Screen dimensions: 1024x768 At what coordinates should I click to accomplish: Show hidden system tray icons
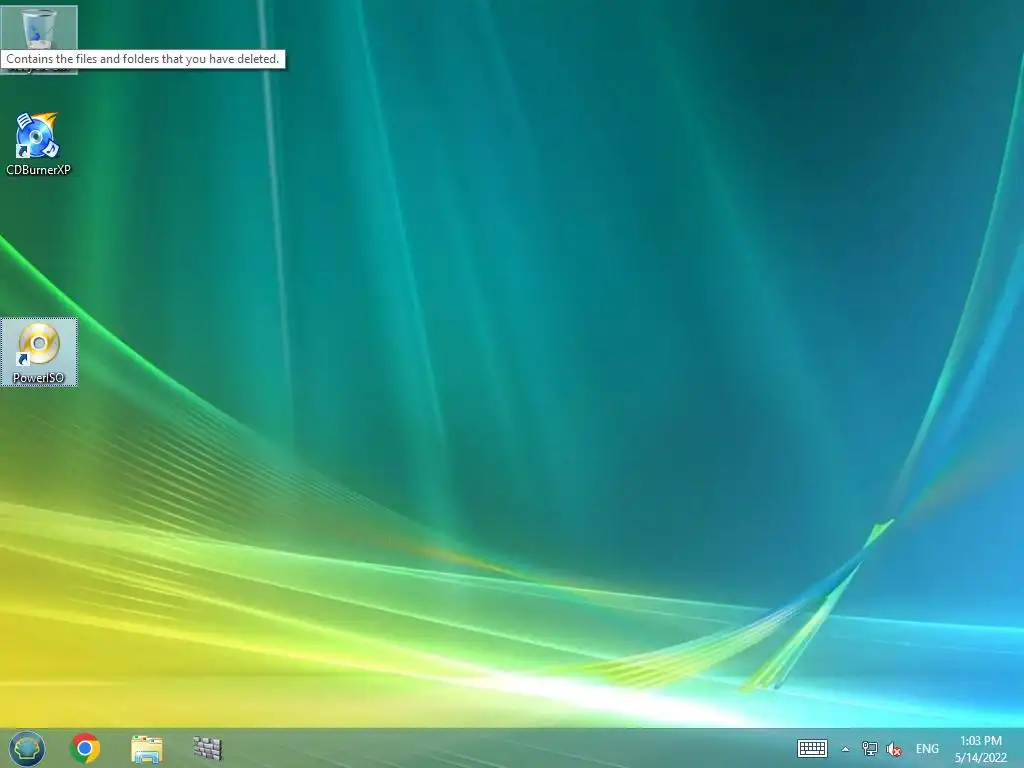845,749
